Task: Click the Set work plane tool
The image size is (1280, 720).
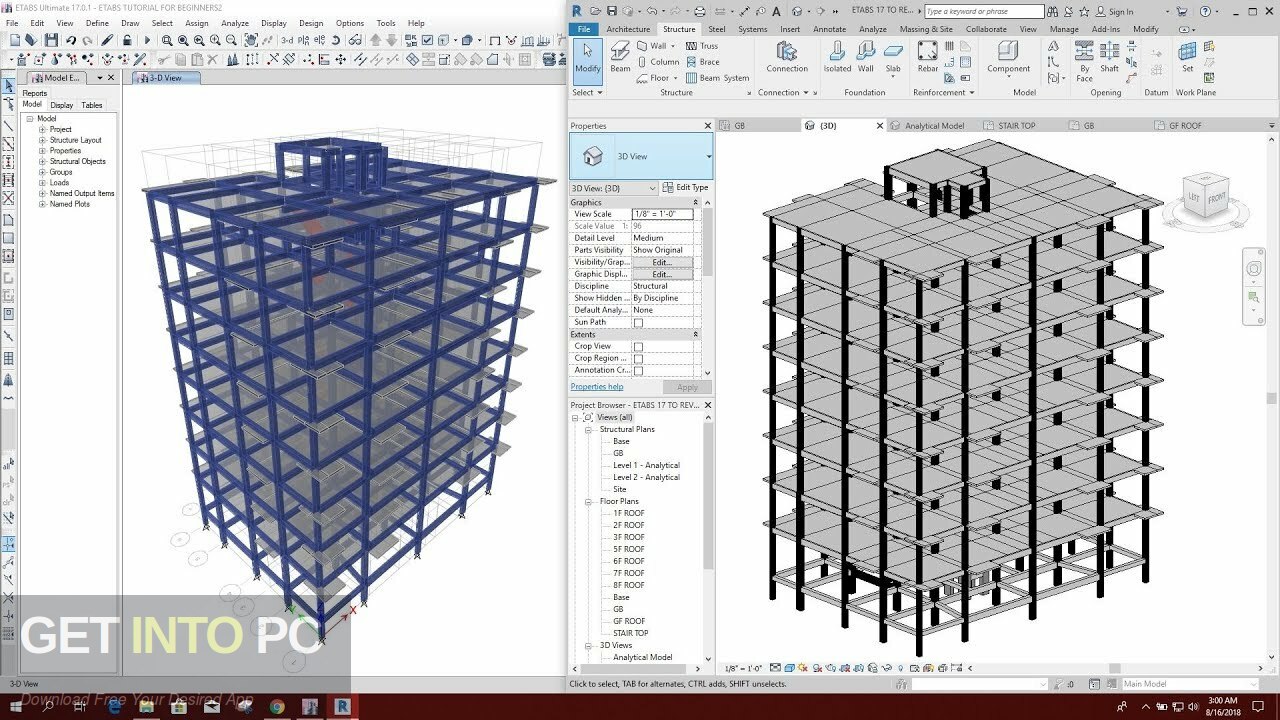Action: pos(1187,56)
